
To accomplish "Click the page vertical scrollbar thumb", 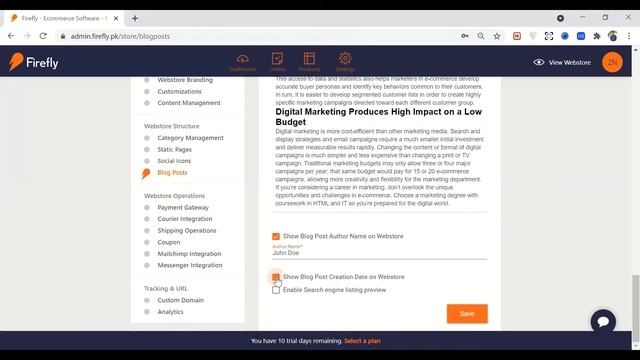I will pos(636,308).
